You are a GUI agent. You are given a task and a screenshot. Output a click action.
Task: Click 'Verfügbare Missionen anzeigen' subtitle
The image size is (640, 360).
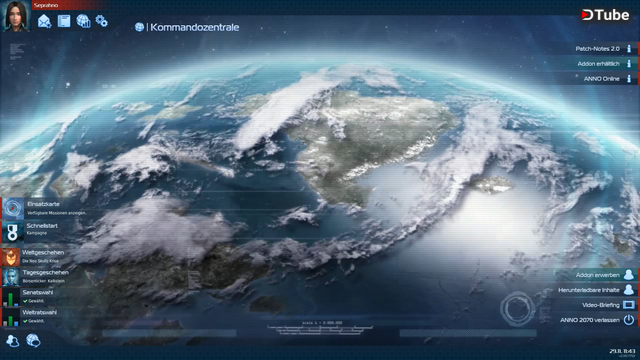point(57,213)
